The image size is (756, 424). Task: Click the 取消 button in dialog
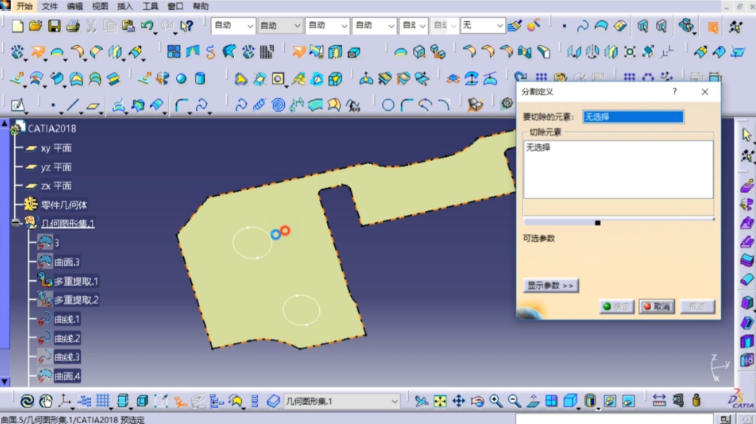pos(657,306)
